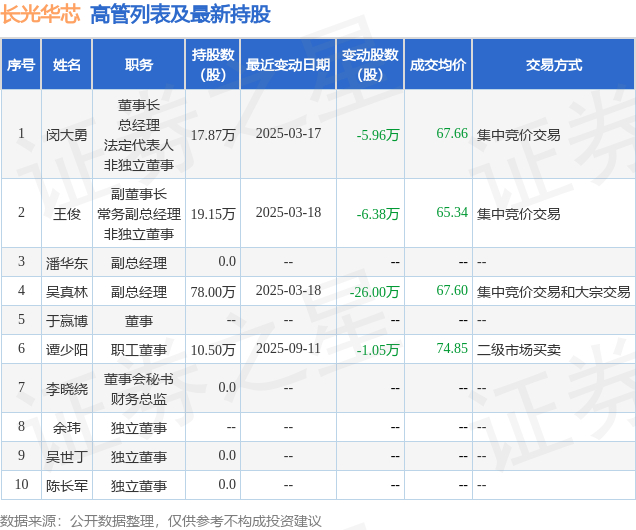The height and width of the screenshot is (530, 636).
Task: Click the 10.50万 holdings cell
Action: coord(213,350)
